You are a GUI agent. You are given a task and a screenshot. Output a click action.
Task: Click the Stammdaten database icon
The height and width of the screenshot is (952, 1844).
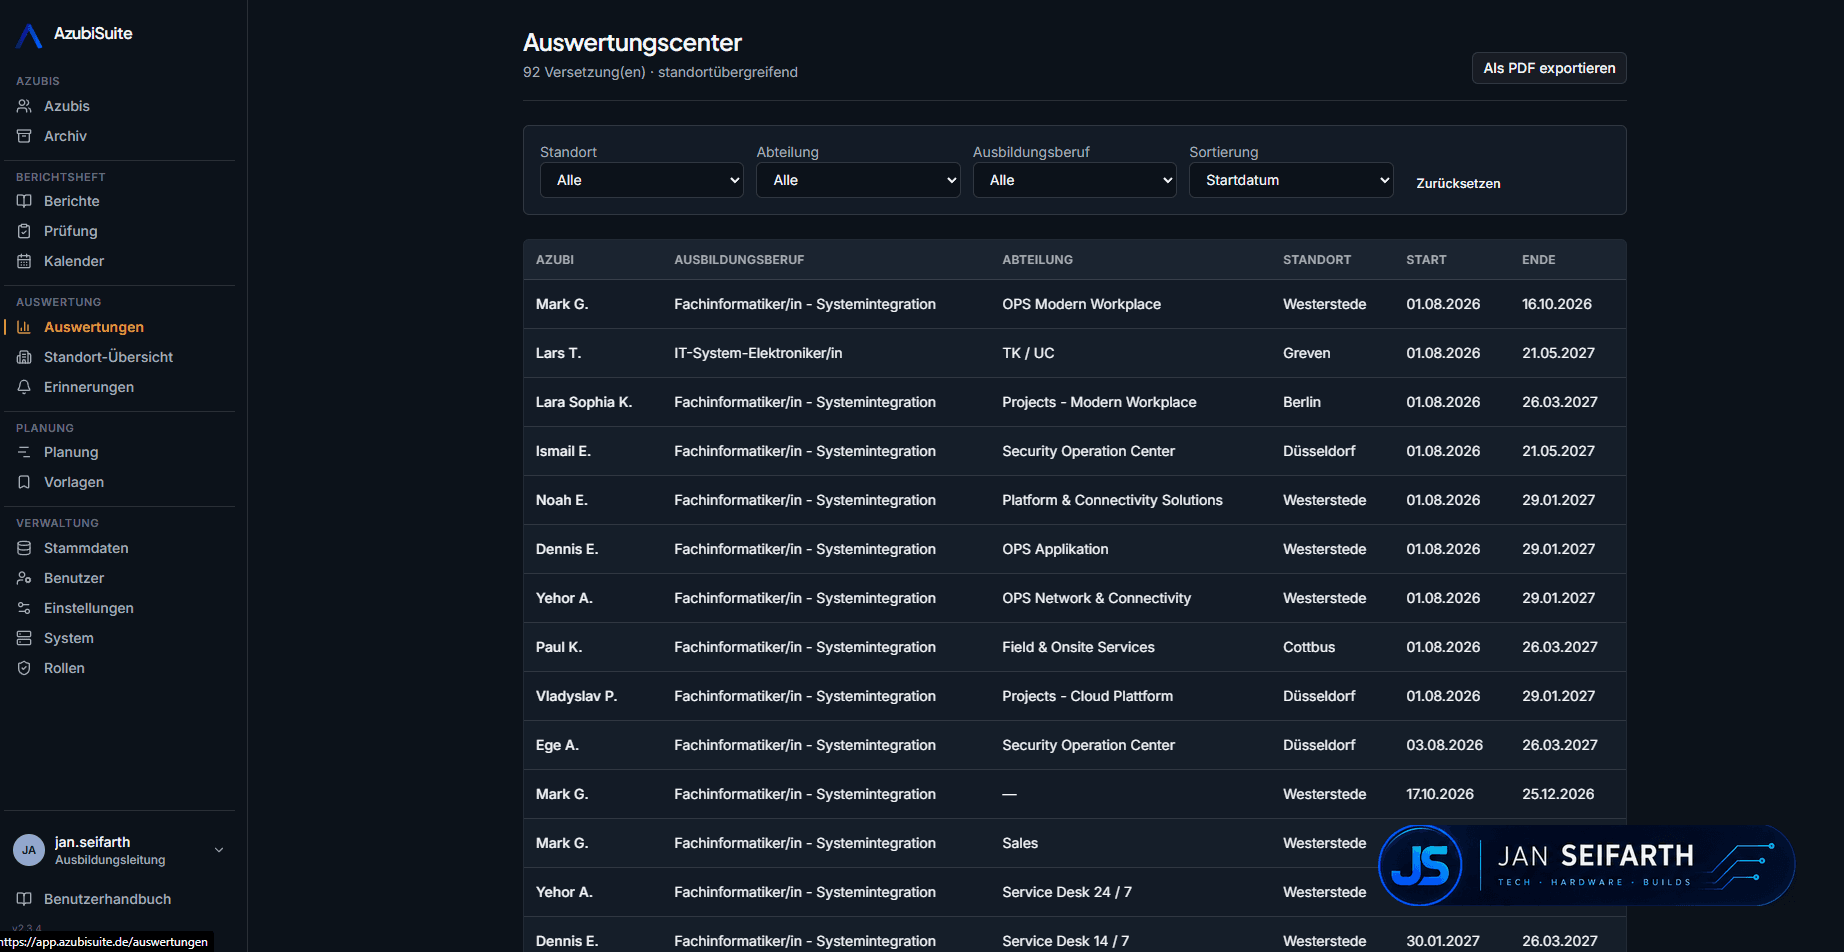[24, 548]
